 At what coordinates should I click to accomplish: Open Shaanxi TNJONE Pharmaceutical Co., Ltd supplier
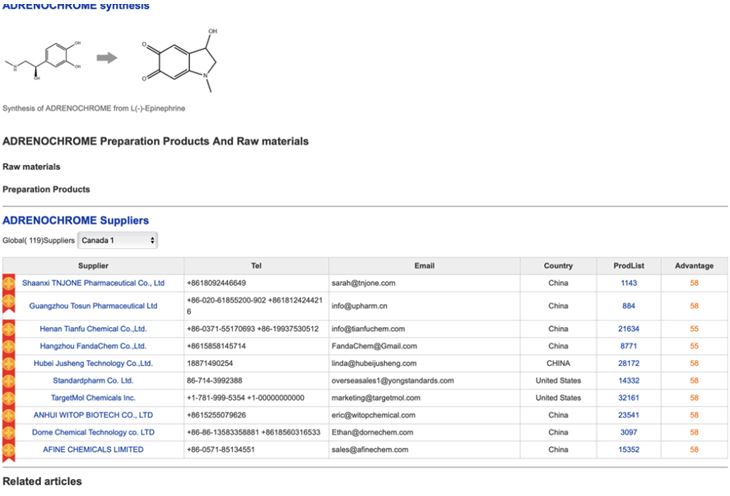coord(93,283)
